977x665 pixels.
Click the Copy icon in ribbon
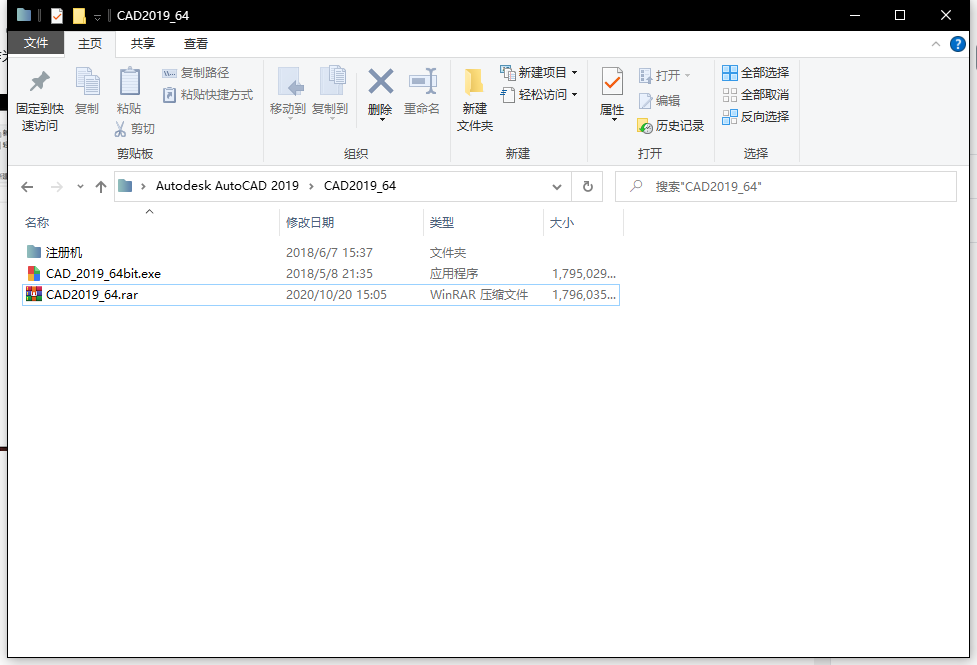click(x=87, y=83)
